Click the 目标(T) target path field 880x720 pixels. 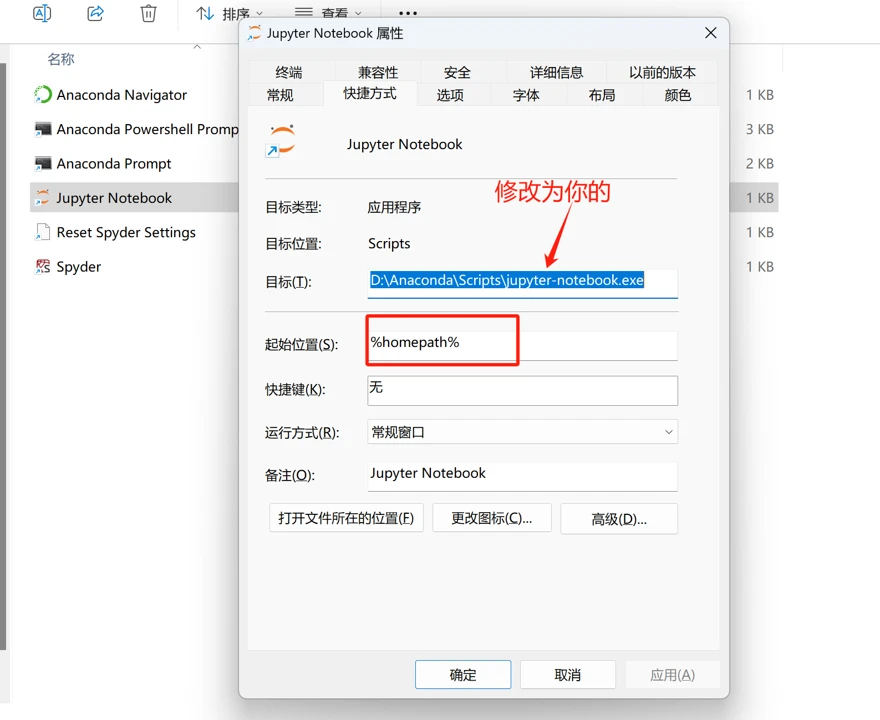(x=522, y=282)
